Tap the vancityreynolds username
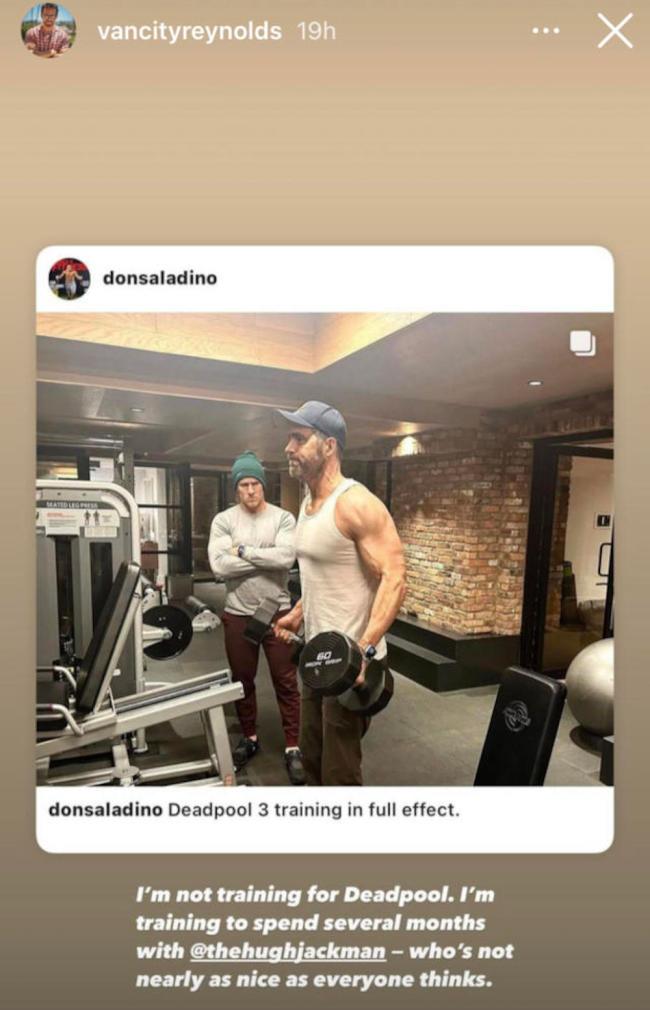This screenshot has width=650, height=1010. tap(189, 31)
